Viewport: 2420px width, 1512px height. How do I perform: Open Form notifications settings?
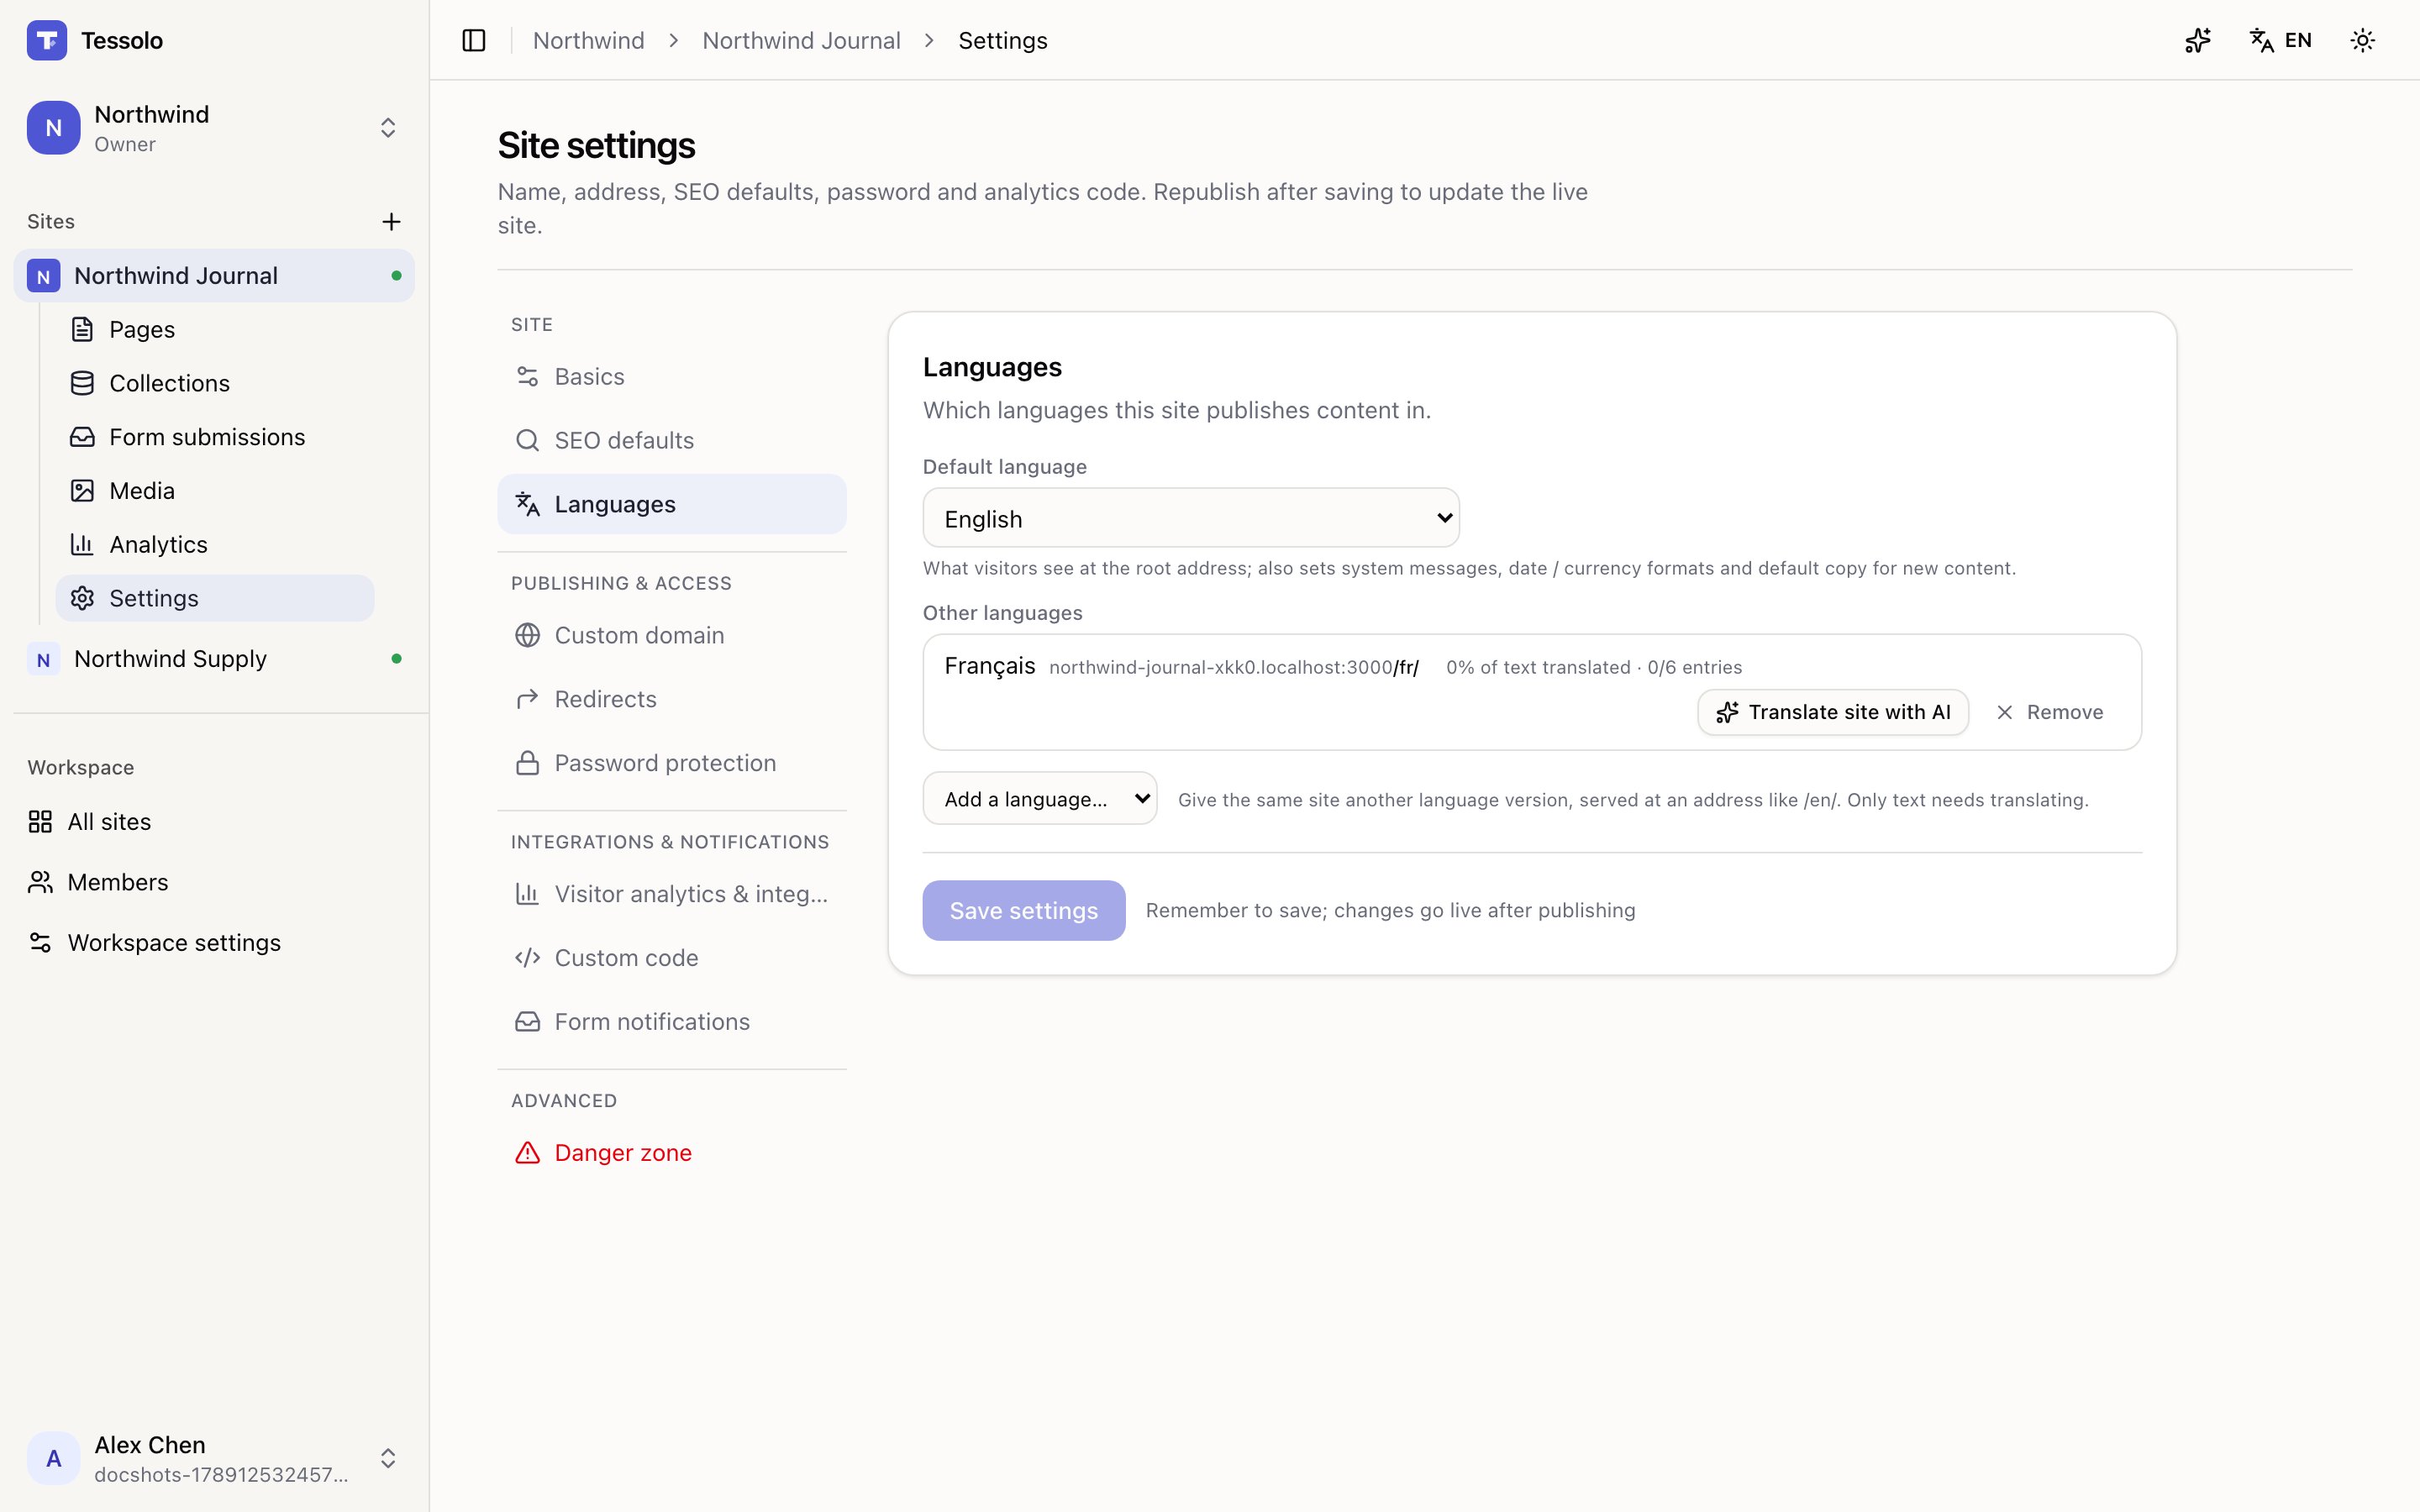point(672,1022)
